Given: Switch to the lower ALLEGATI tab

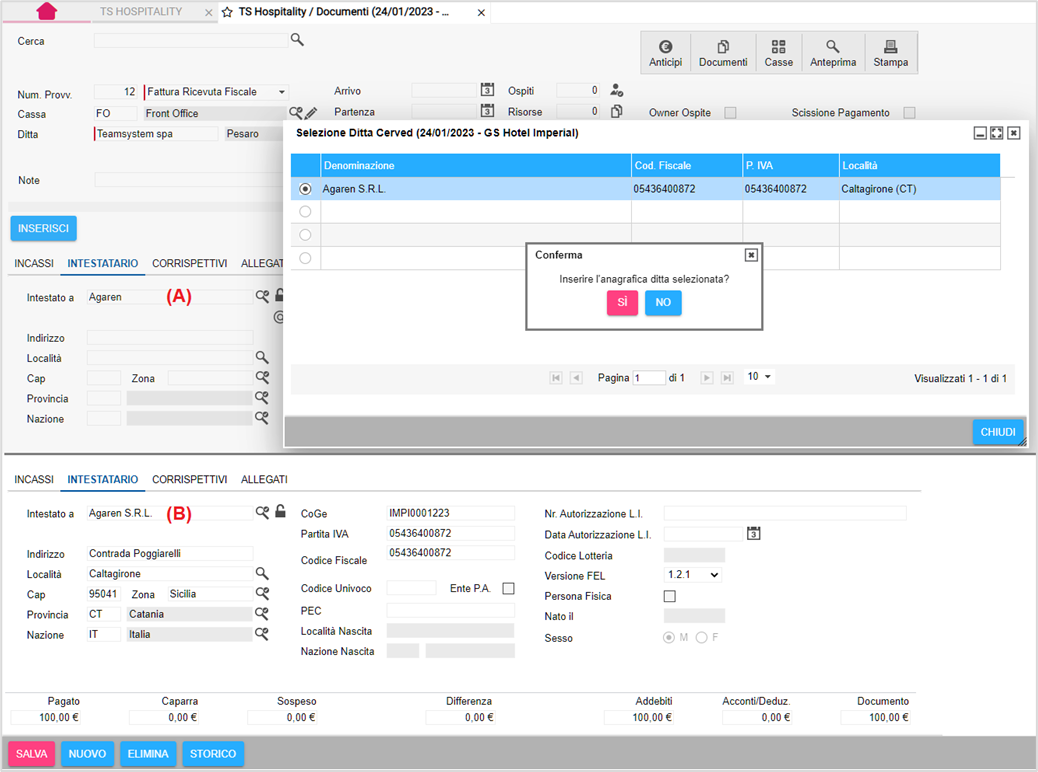Looking at the screenshot, I should (x=264, y=479).
